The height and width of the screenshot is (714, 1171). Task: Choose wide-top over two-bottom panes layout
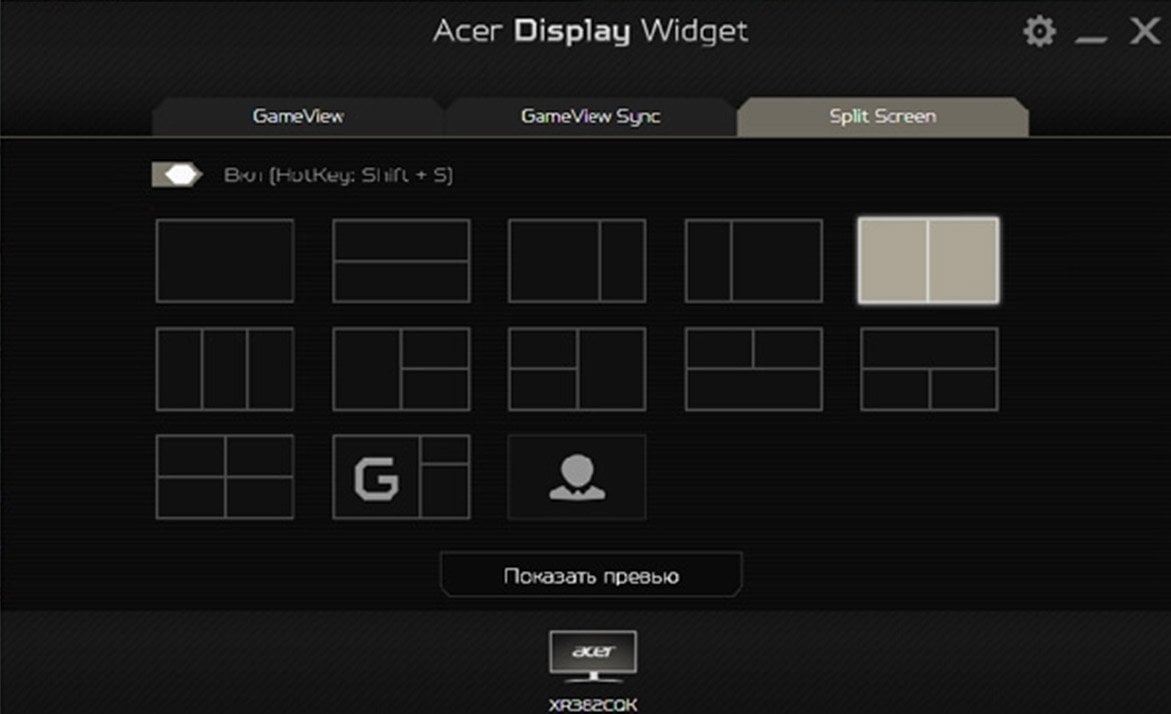point(929,369)
